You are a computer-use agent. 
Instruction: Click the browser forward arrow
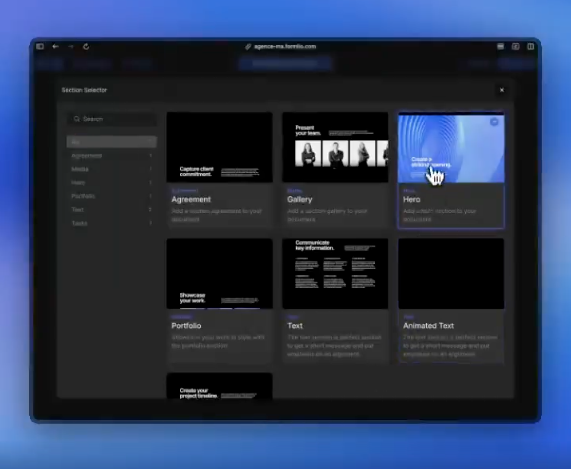coord(71,46)
